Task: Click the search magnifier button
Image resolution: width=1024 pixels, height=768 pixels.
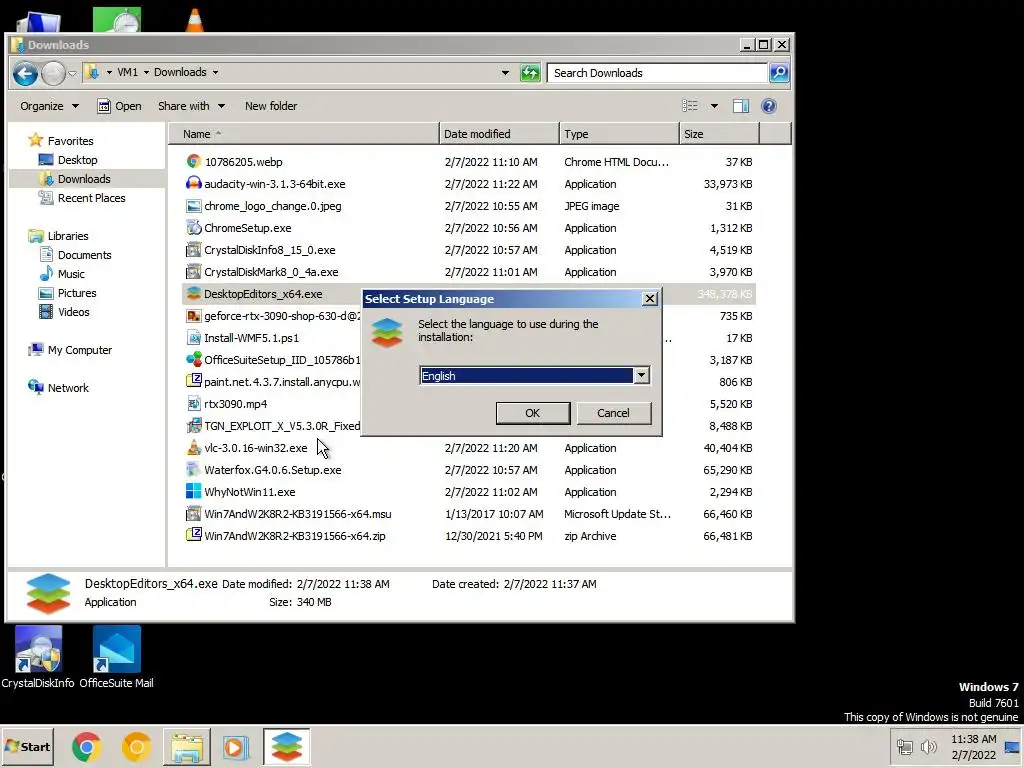Action: click(778, 72)
